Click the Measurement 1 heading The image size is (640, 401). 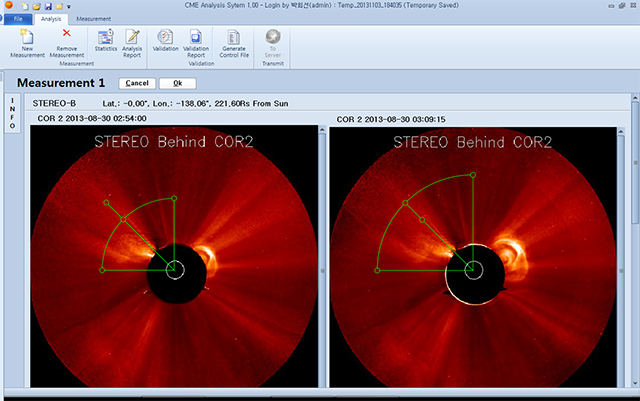point(61,83)
